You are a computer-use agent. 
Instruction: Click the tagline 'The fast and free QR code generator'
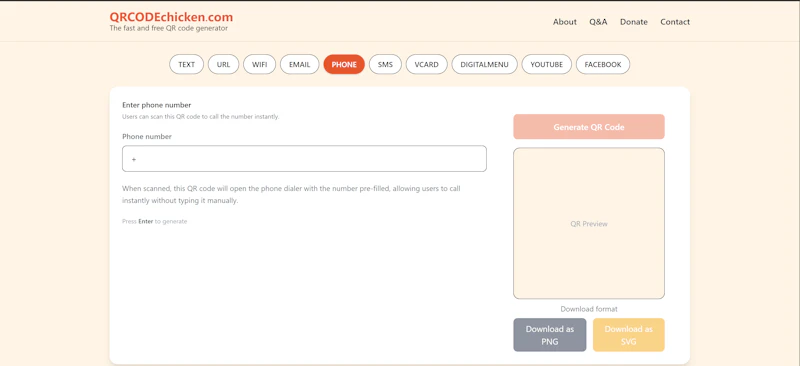click(x=169, y=29)
